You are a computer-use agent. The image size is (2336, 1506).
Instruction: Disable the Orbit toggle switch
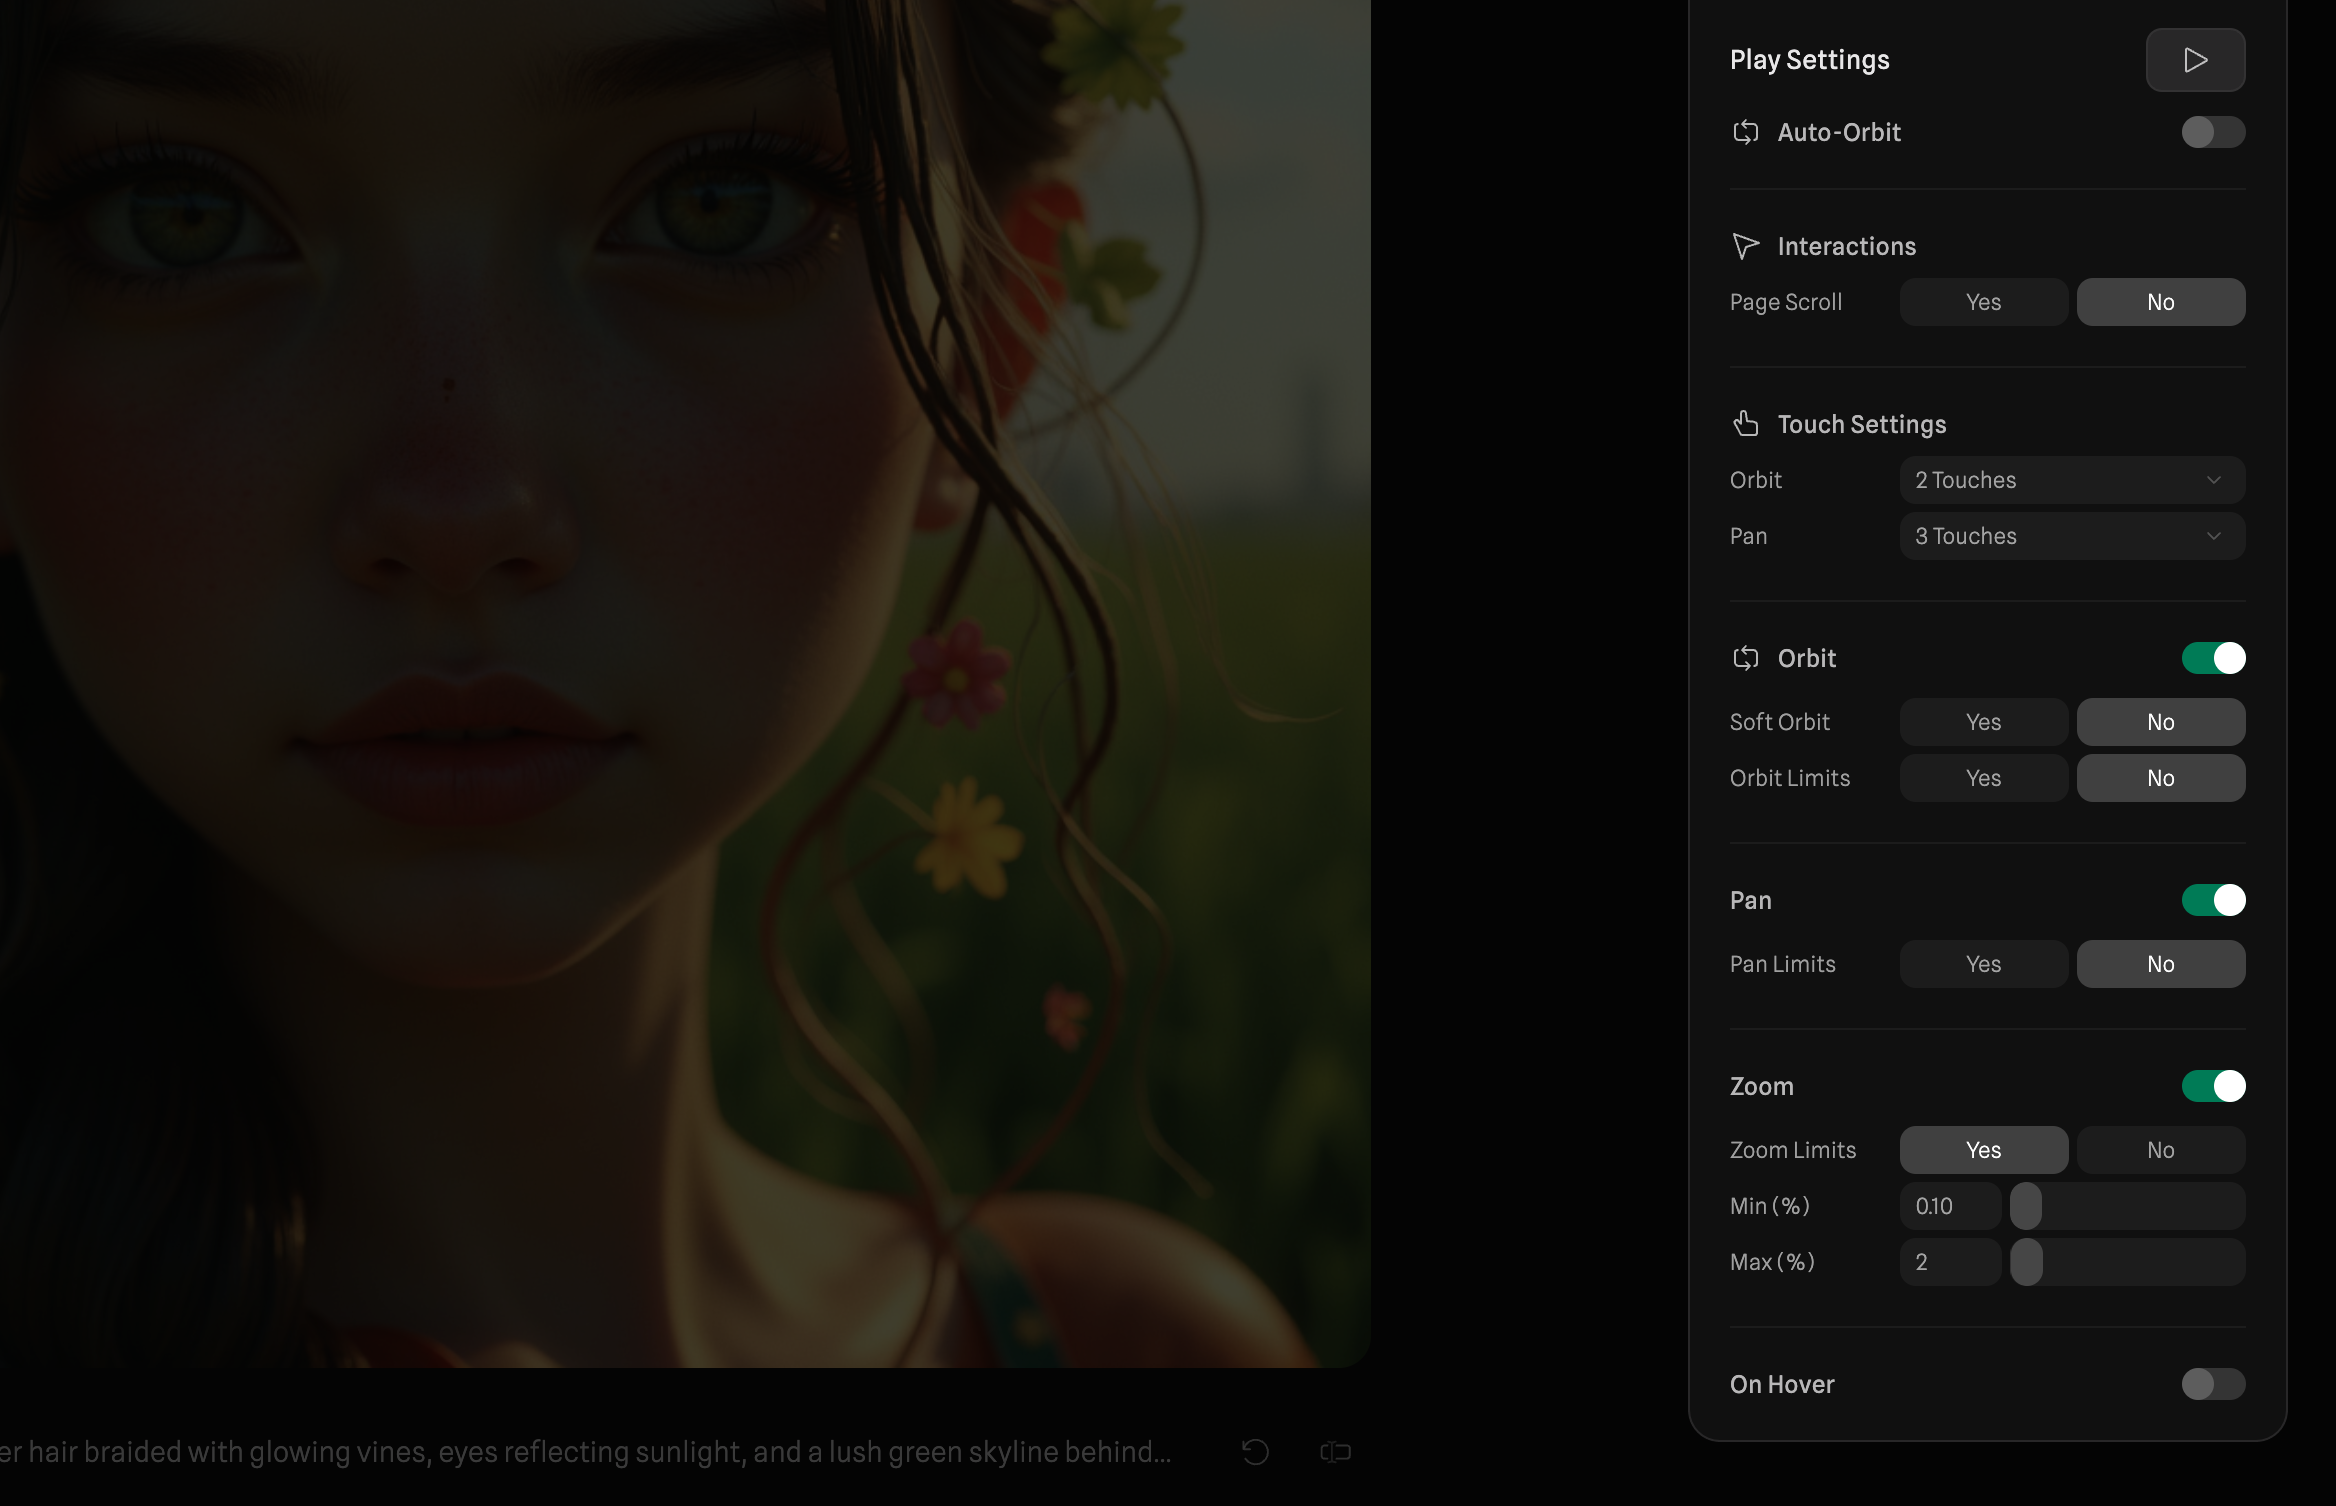click(x=2212, y=658)
